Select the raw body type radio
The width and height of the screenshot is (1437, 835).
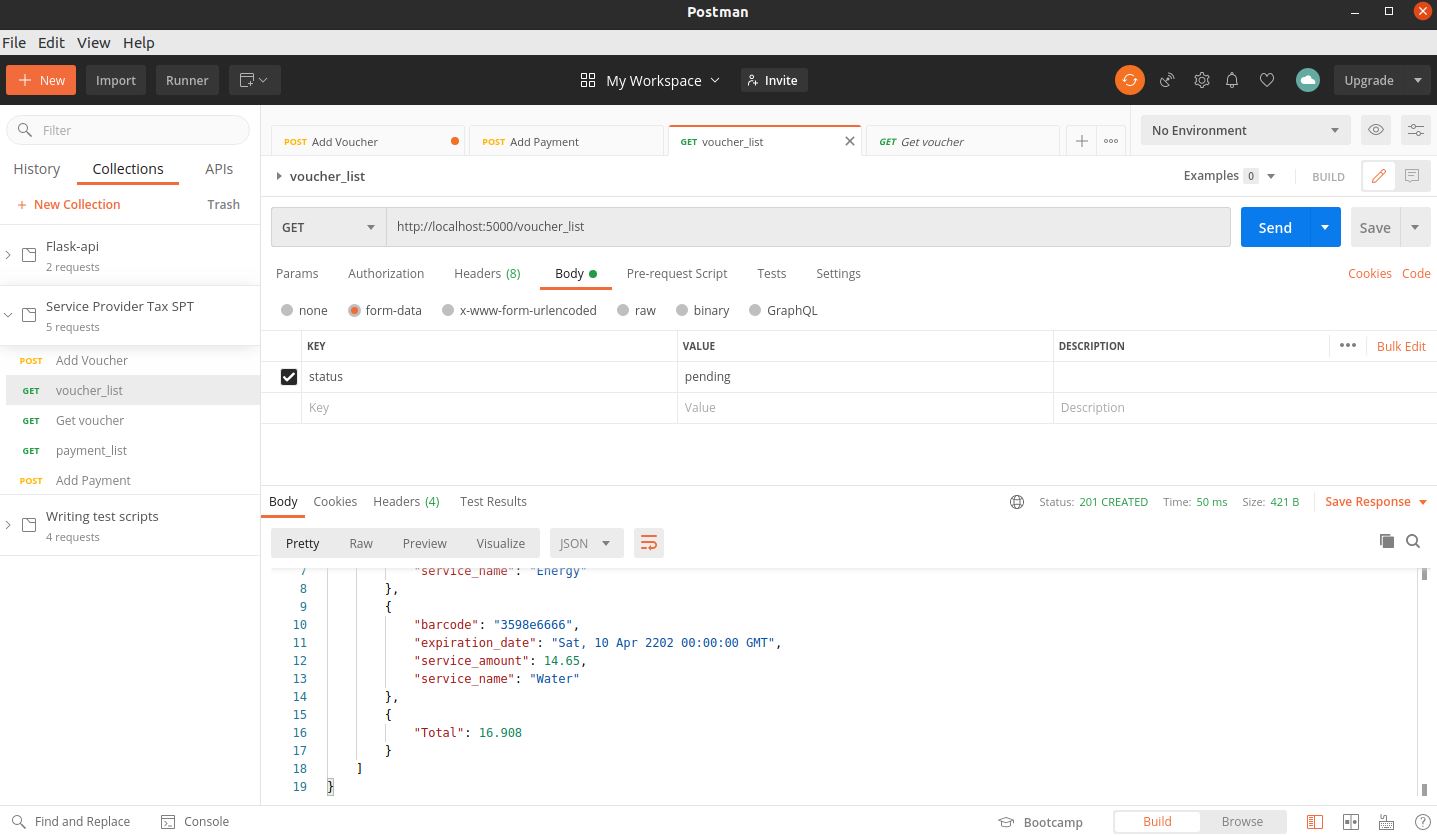(x=624, y=311)
